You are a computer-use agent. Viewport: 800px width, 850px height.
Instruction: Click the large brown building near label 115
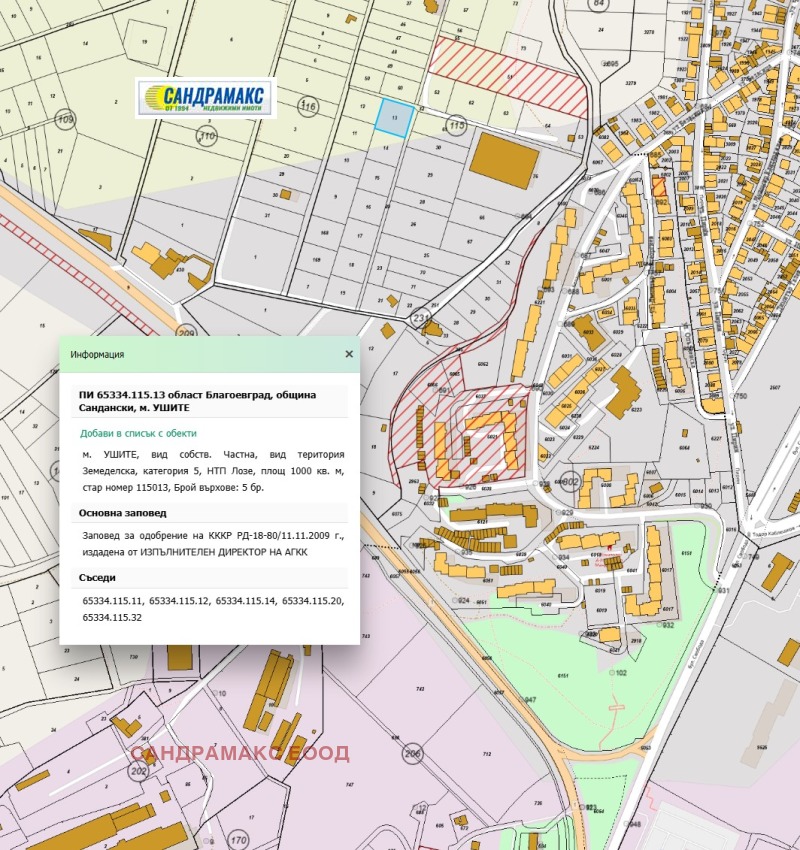pos(504,162)
